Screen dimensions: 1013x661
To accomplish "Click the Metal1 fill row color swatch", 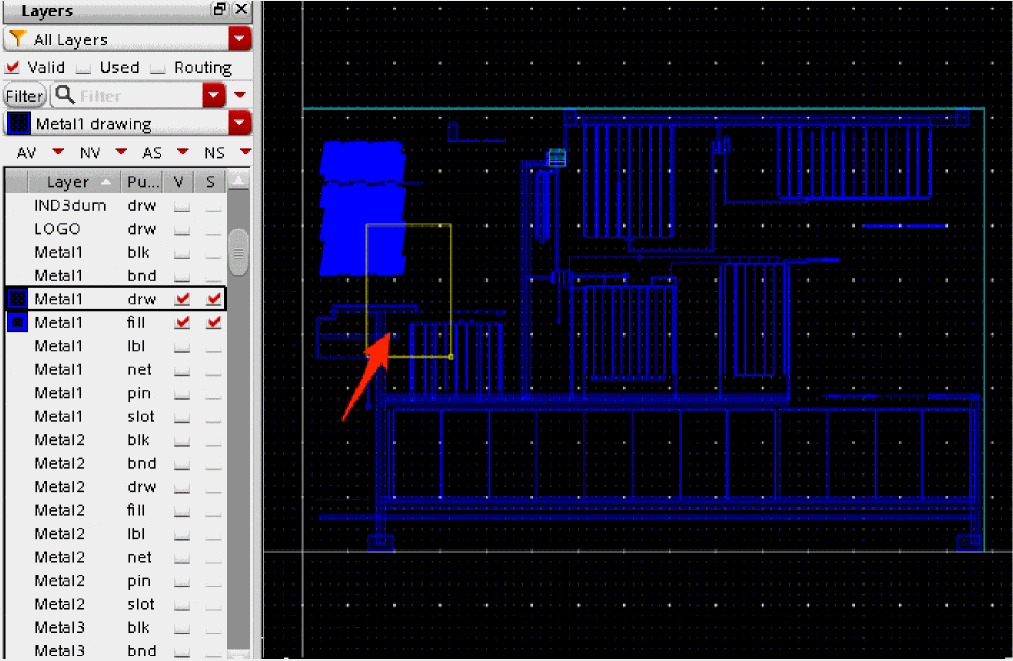I will [17, 322].
